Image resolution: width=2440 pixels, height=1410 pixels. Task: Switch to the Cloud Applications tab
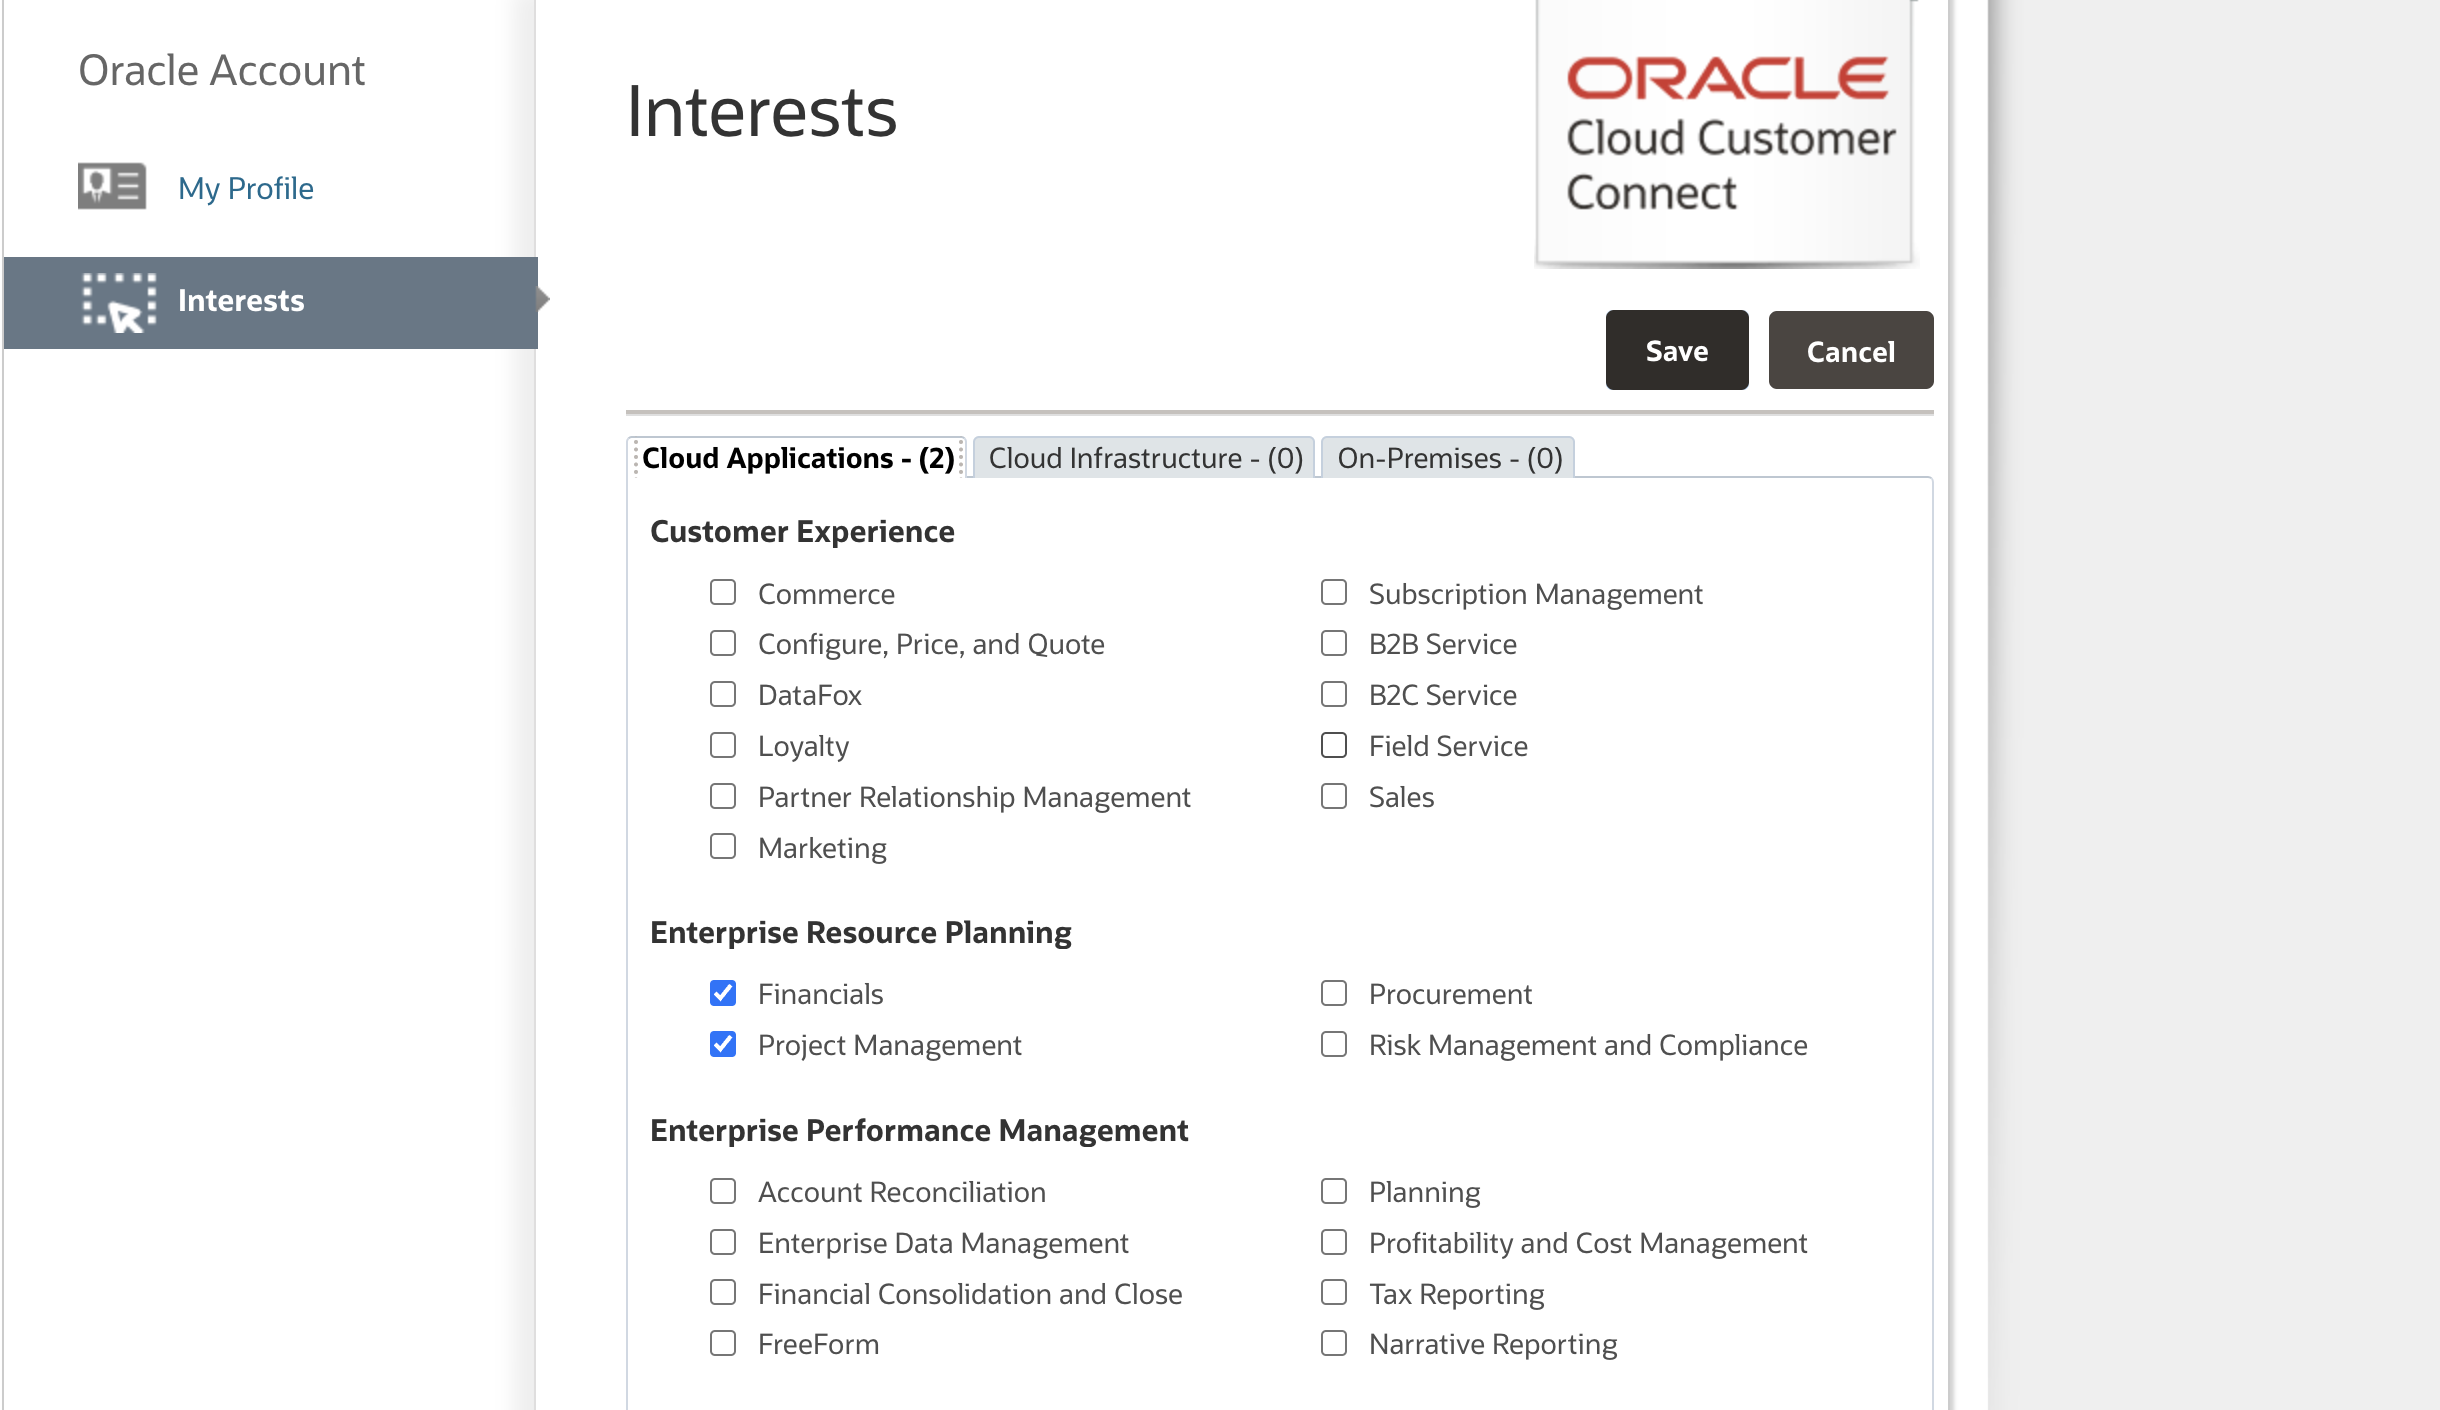click(797, 458)
